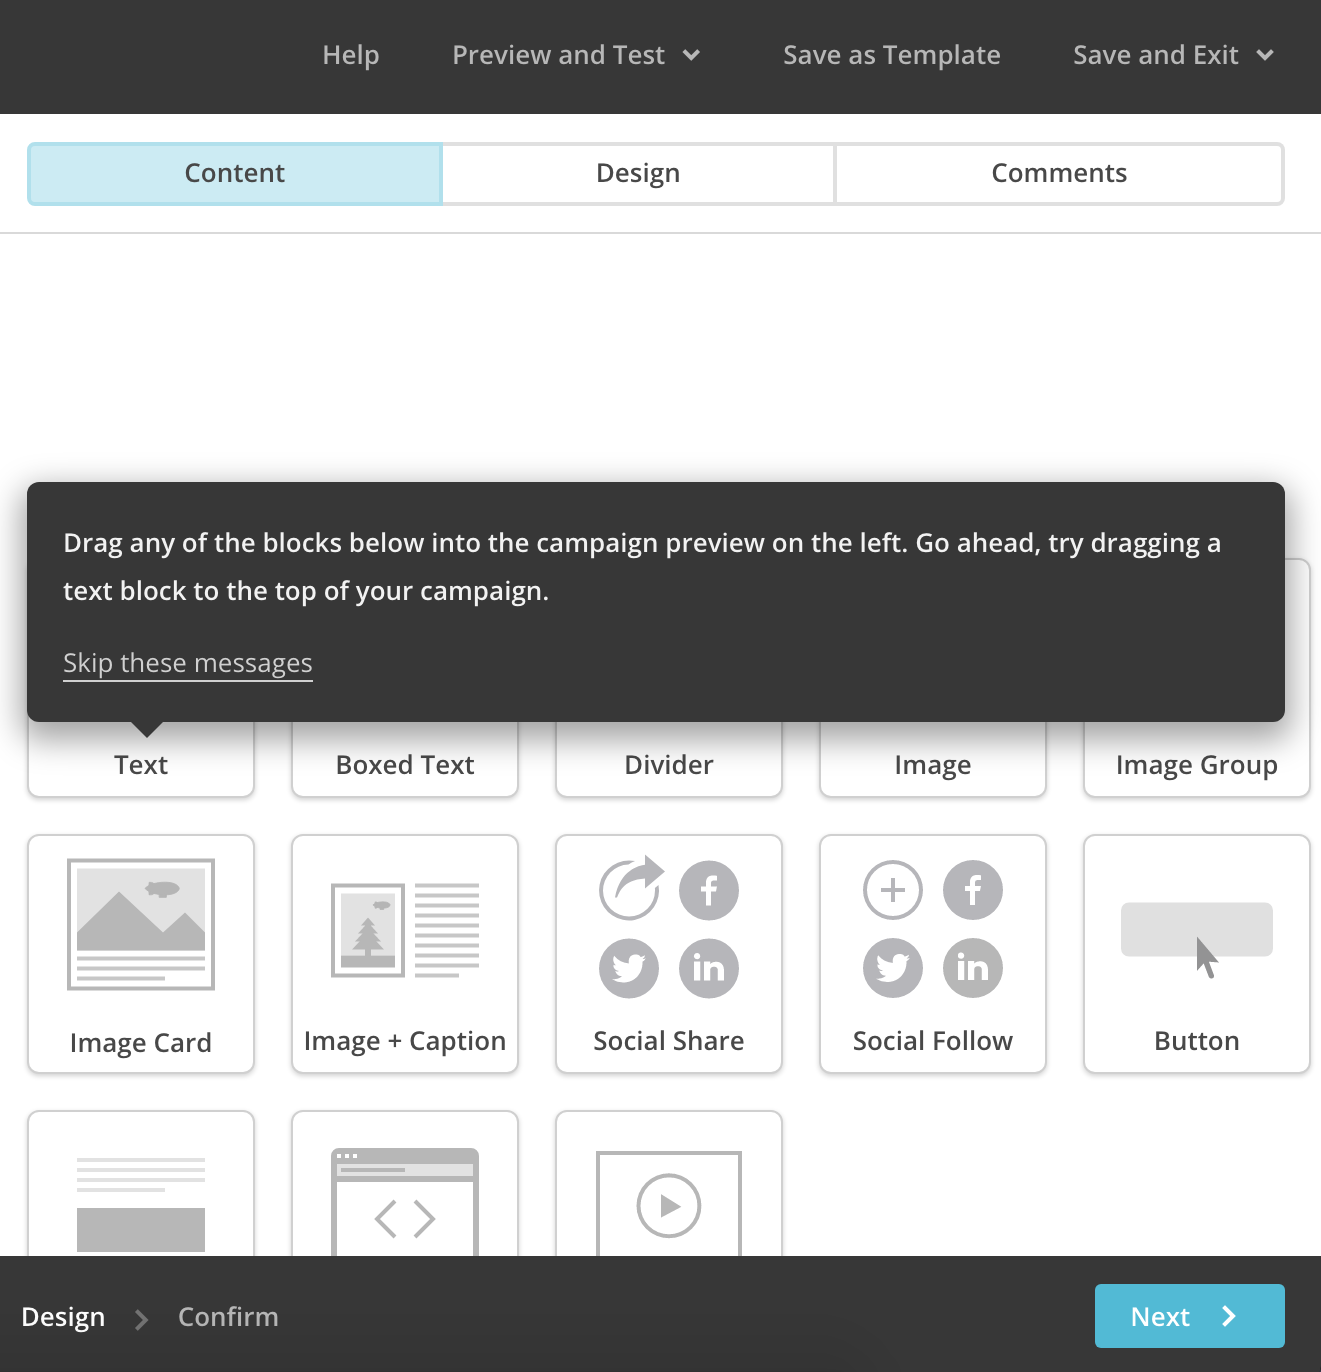This screenshot has height=1372, width=1321.
Task: Open the Preview and Test dropdown
Action: [x=576, y=55]
